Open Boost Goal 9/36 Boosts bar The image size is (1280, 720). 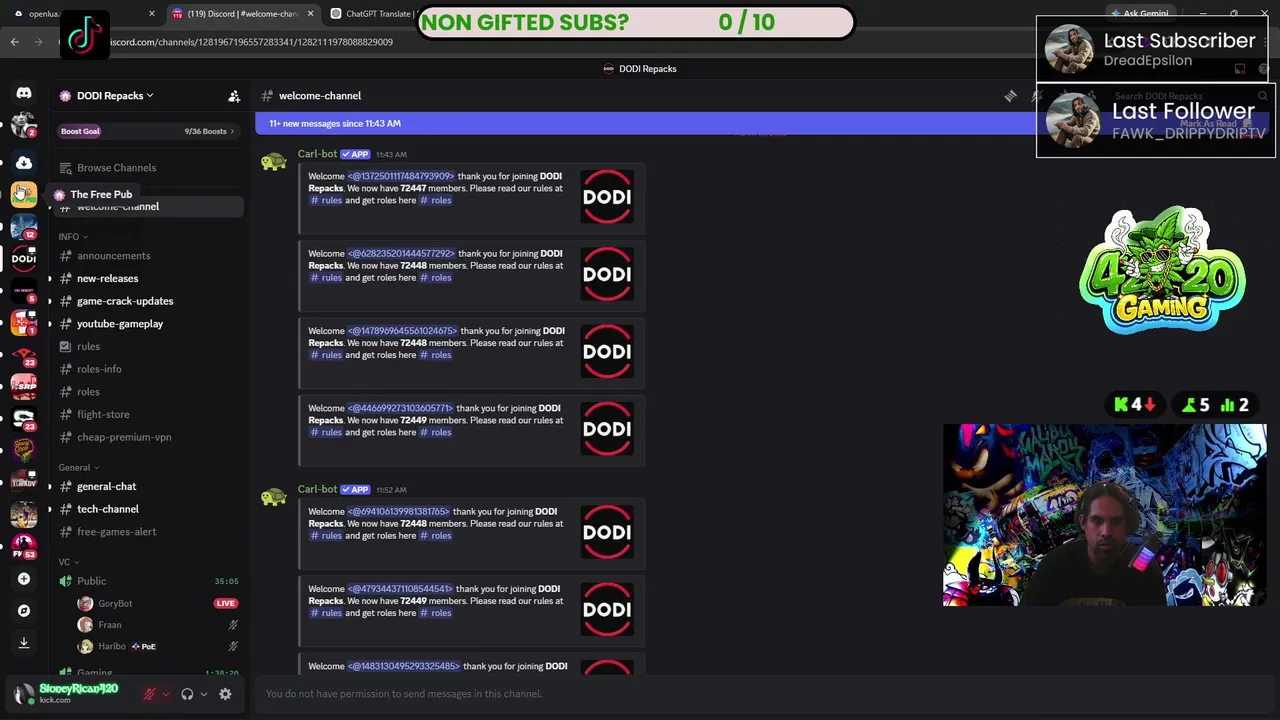point(148,131)
